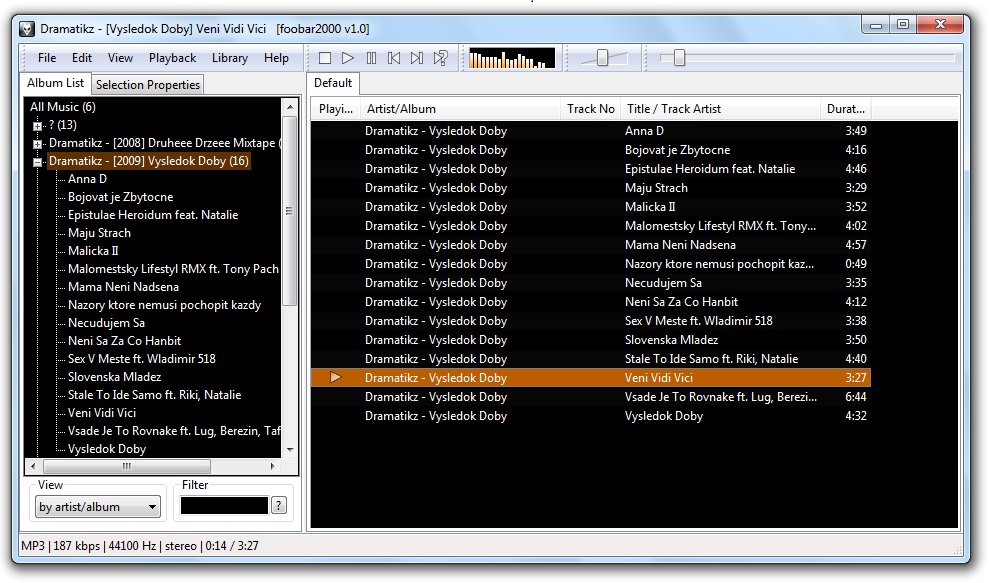Click the playing indicator arrow on Veni Vidi Vici row
This screenshot has height=583, width=989.
pyautogui.click(x=336, y=377)
